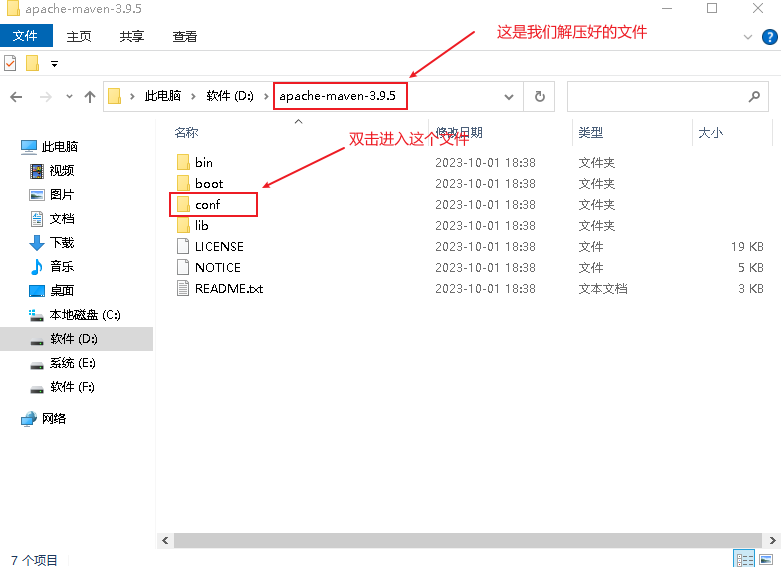The image size is (781, 567).
Task: Select the lib folder
Action: (201, 225)
